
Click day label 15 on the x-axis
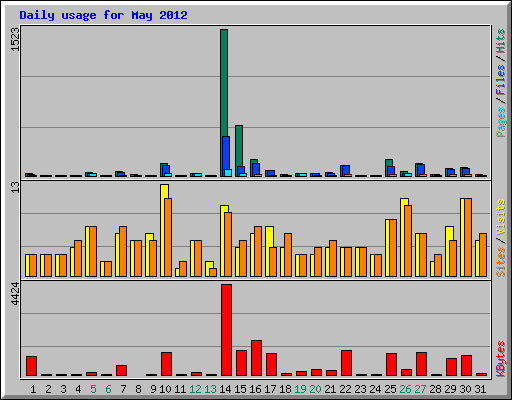click(x=240, y=389)
